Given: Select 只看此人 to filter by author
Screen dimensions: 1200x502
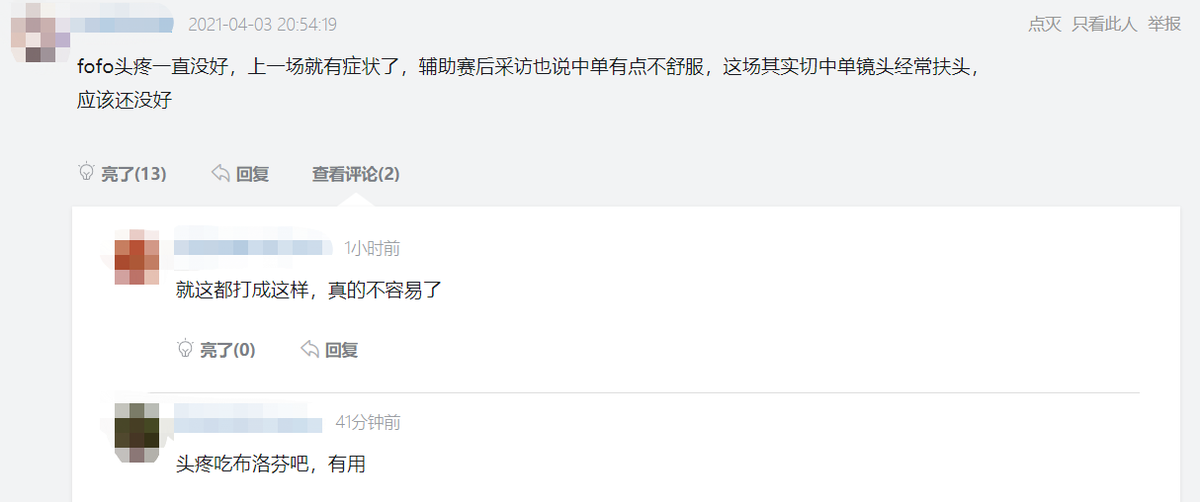Looking at the screenshot, I should tap(1104, 24).
